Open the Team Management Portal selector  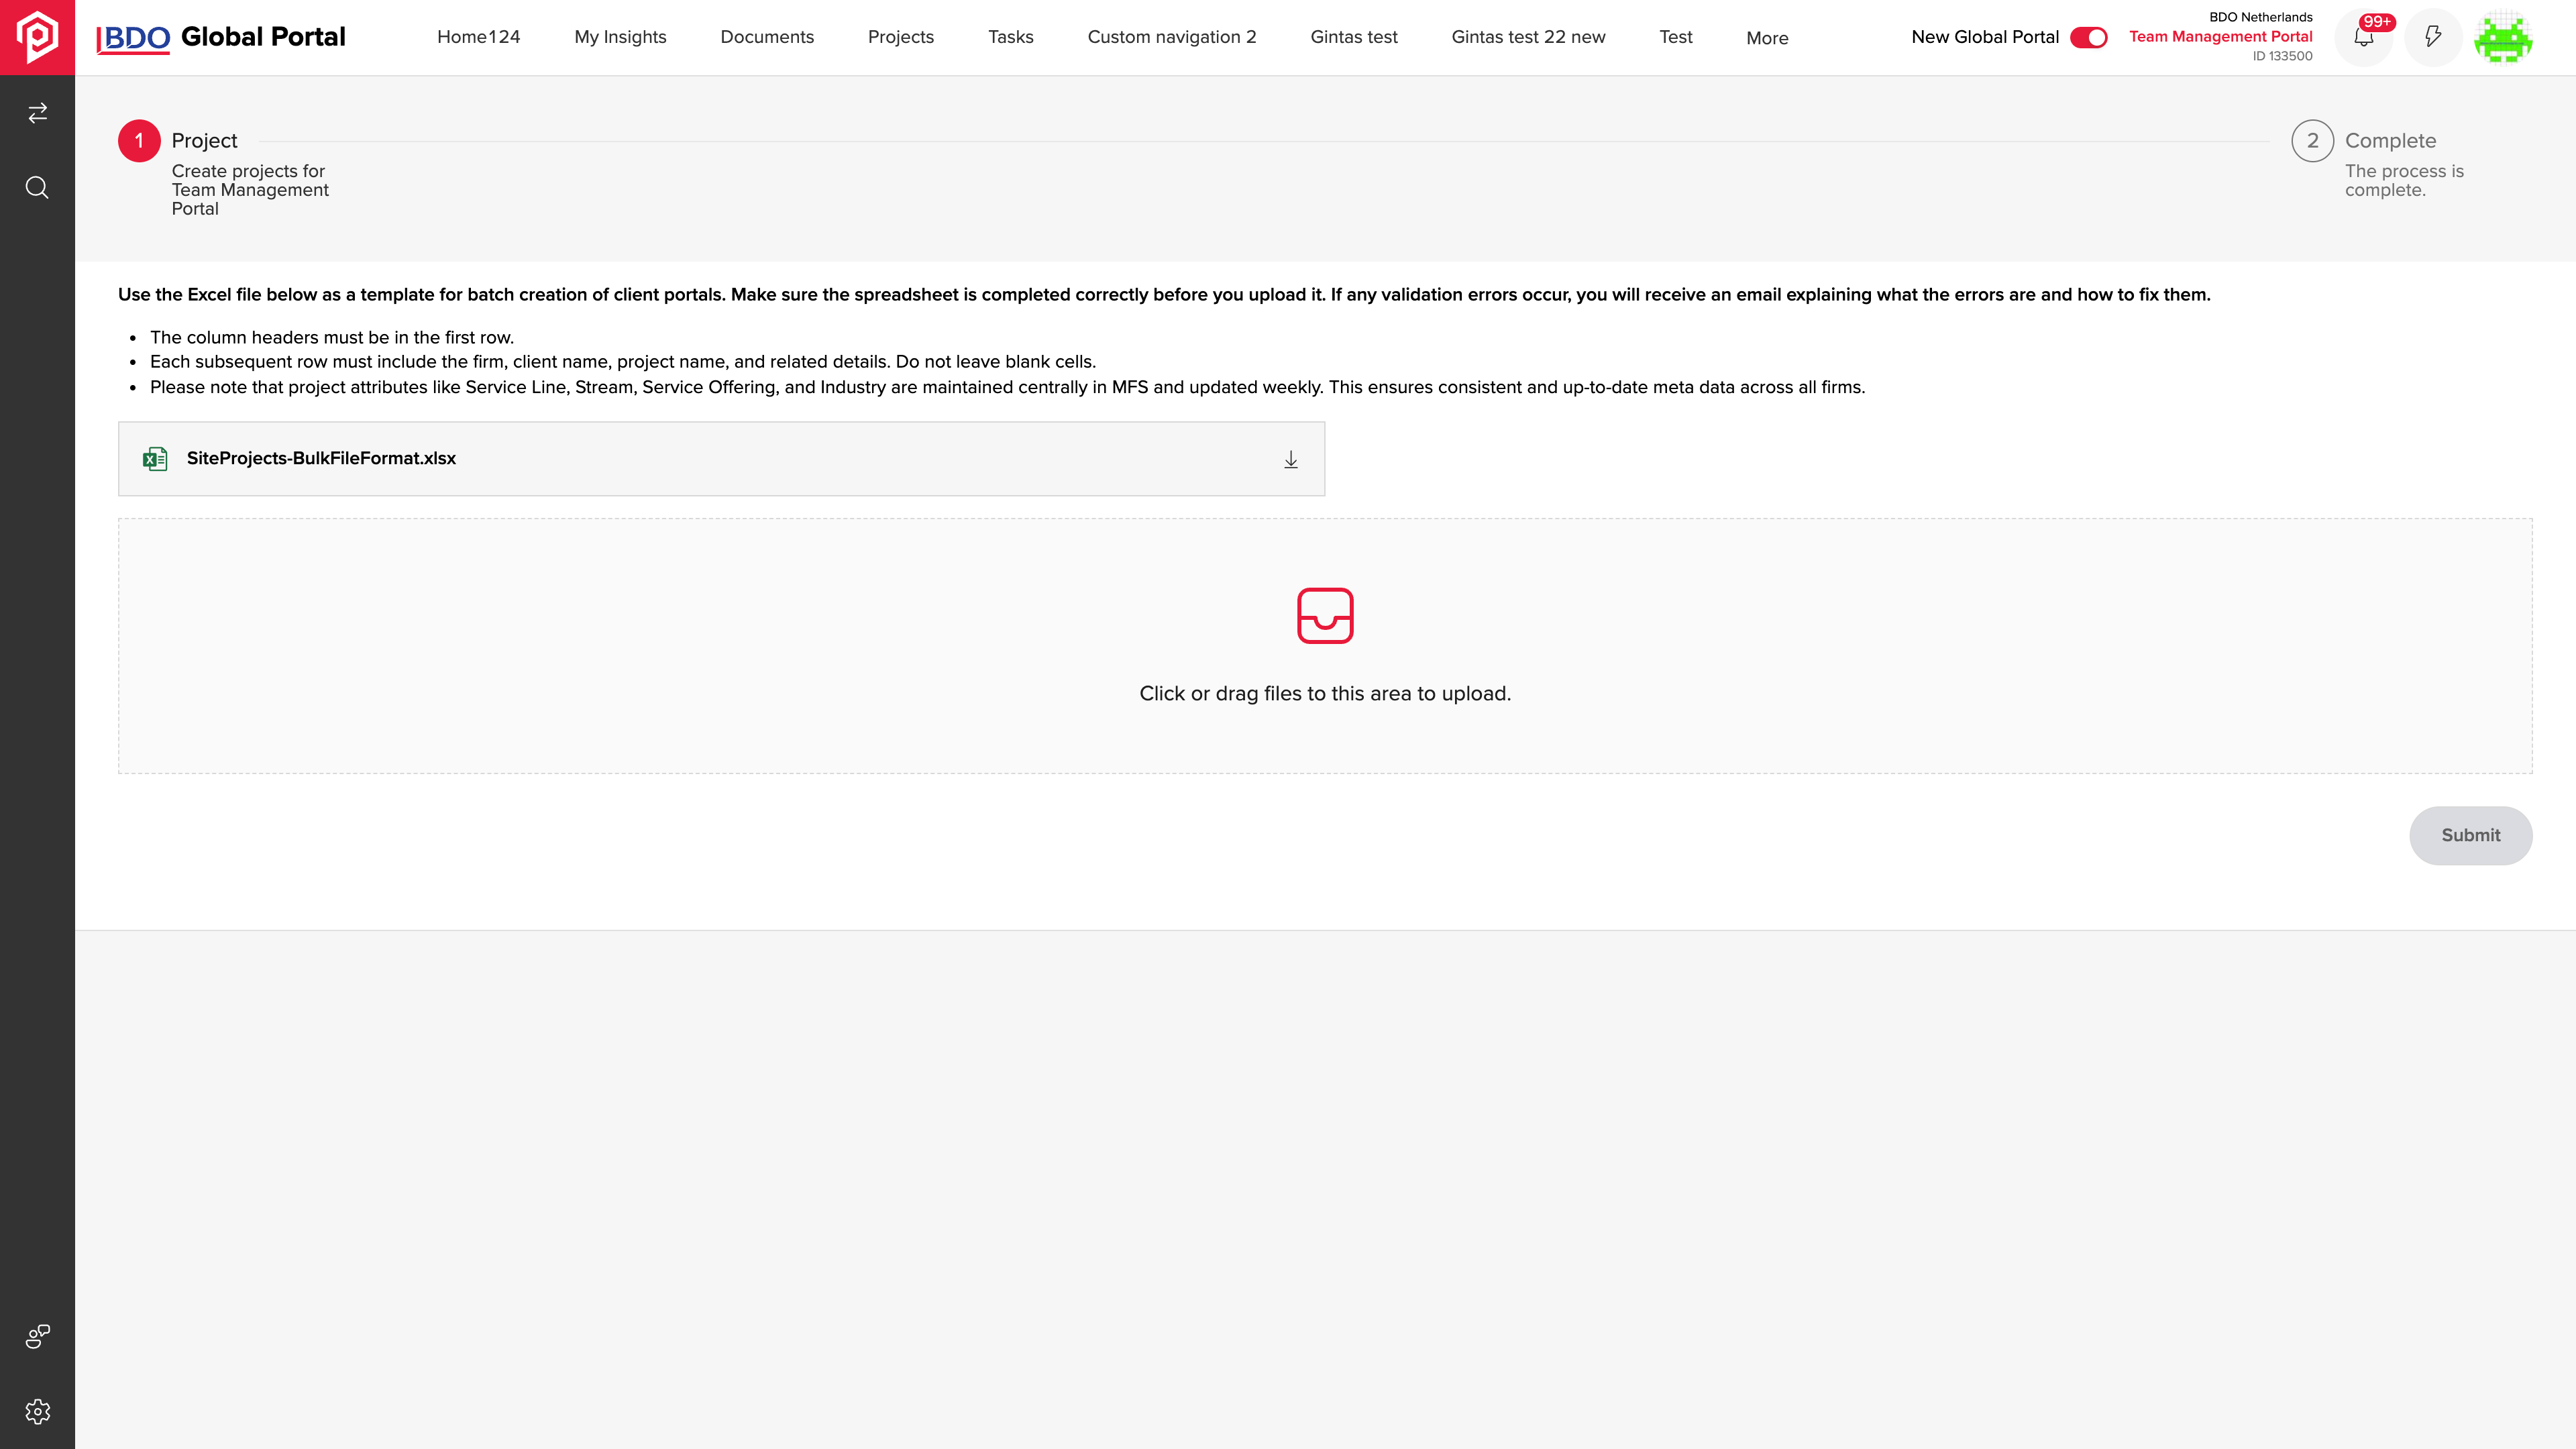point(2220,37)
